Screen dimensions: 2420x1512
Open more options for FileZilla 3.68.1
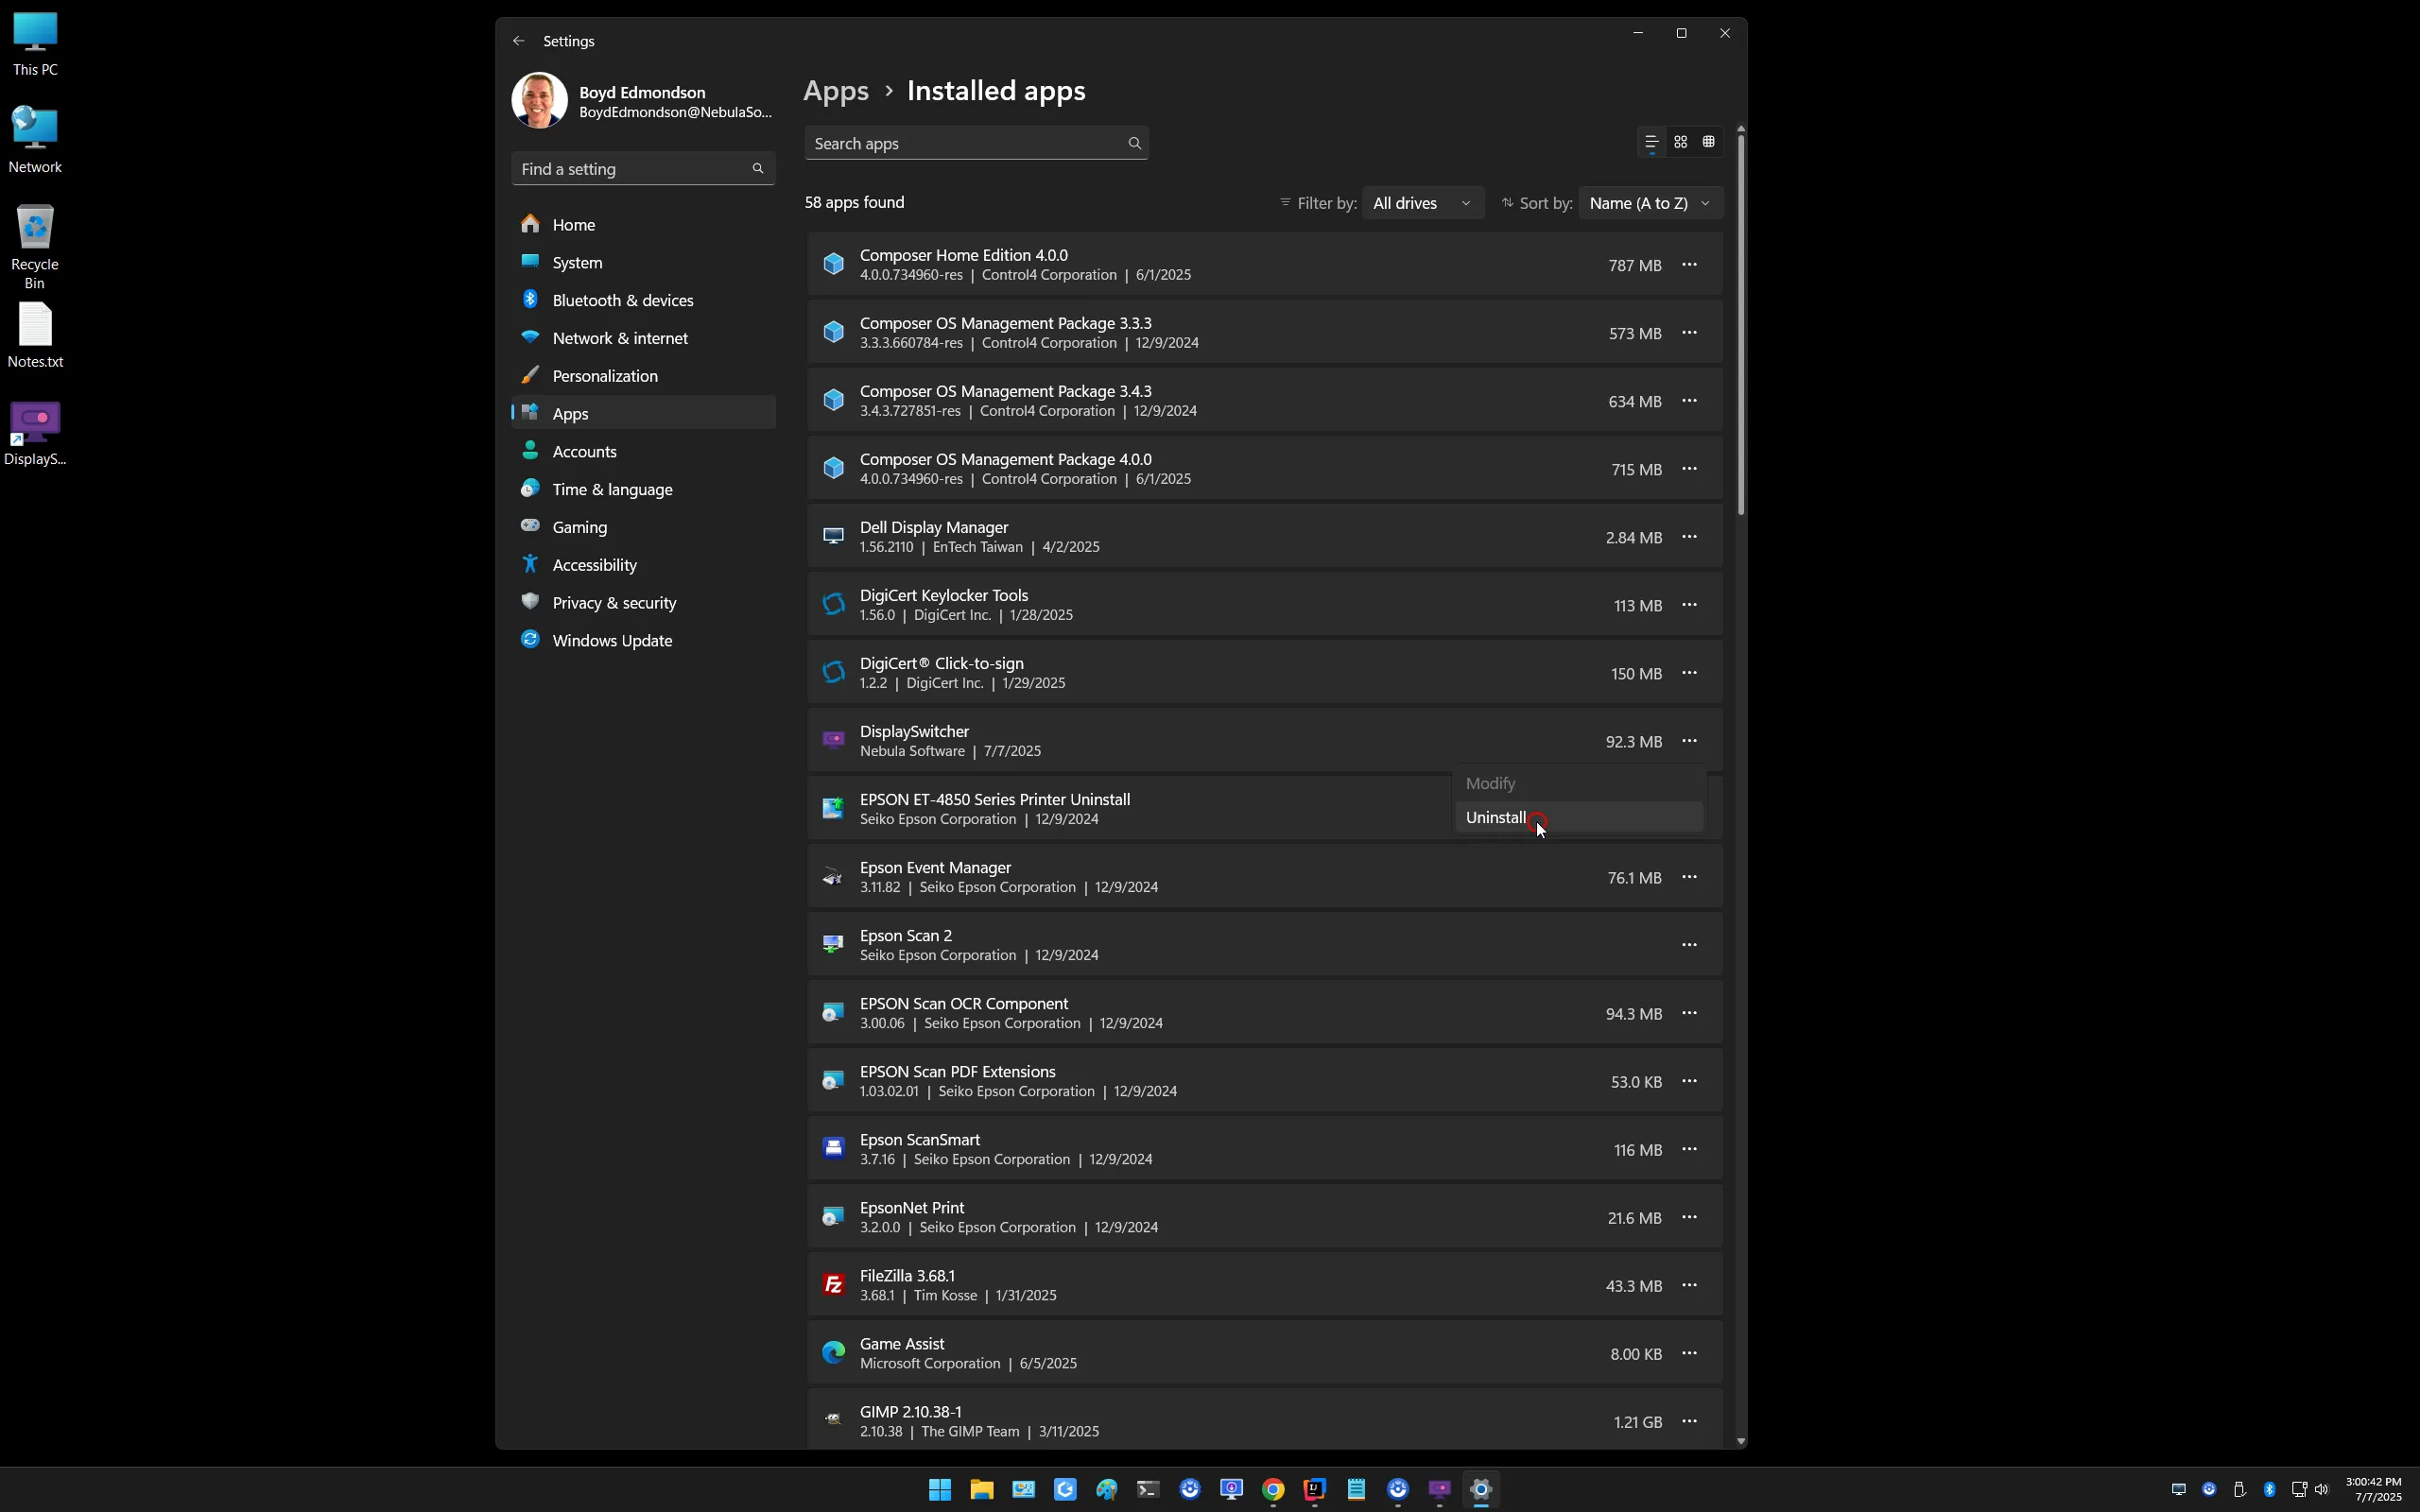click(x=1689, y=1285)
